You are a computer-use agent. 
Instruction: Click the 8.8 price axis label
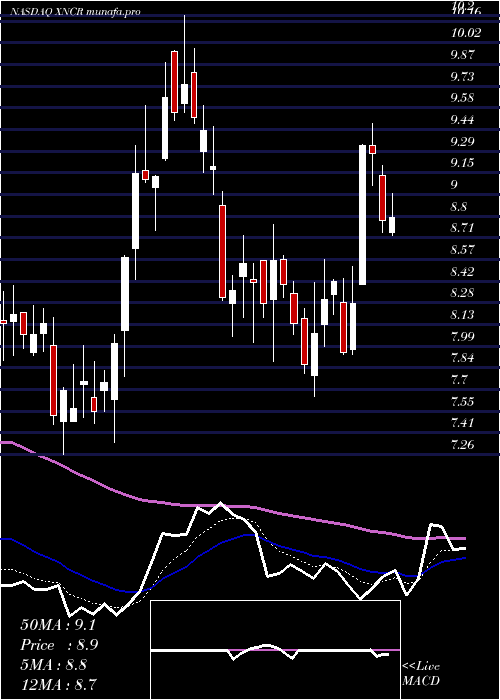[459, 207]
